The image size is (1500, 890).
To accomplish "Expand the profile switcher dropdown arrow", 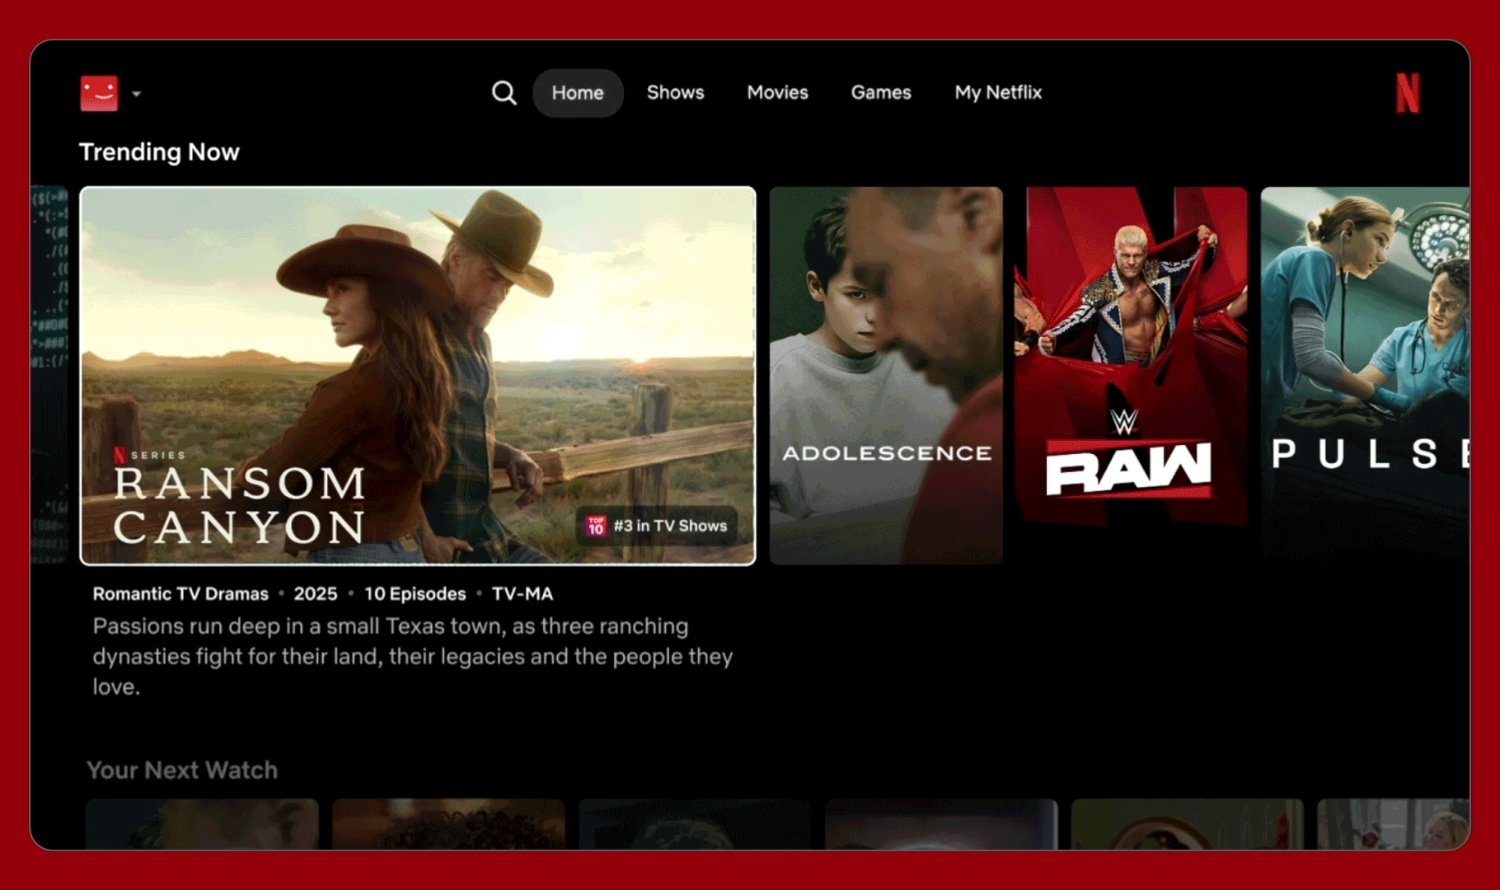I will point(137,94).
